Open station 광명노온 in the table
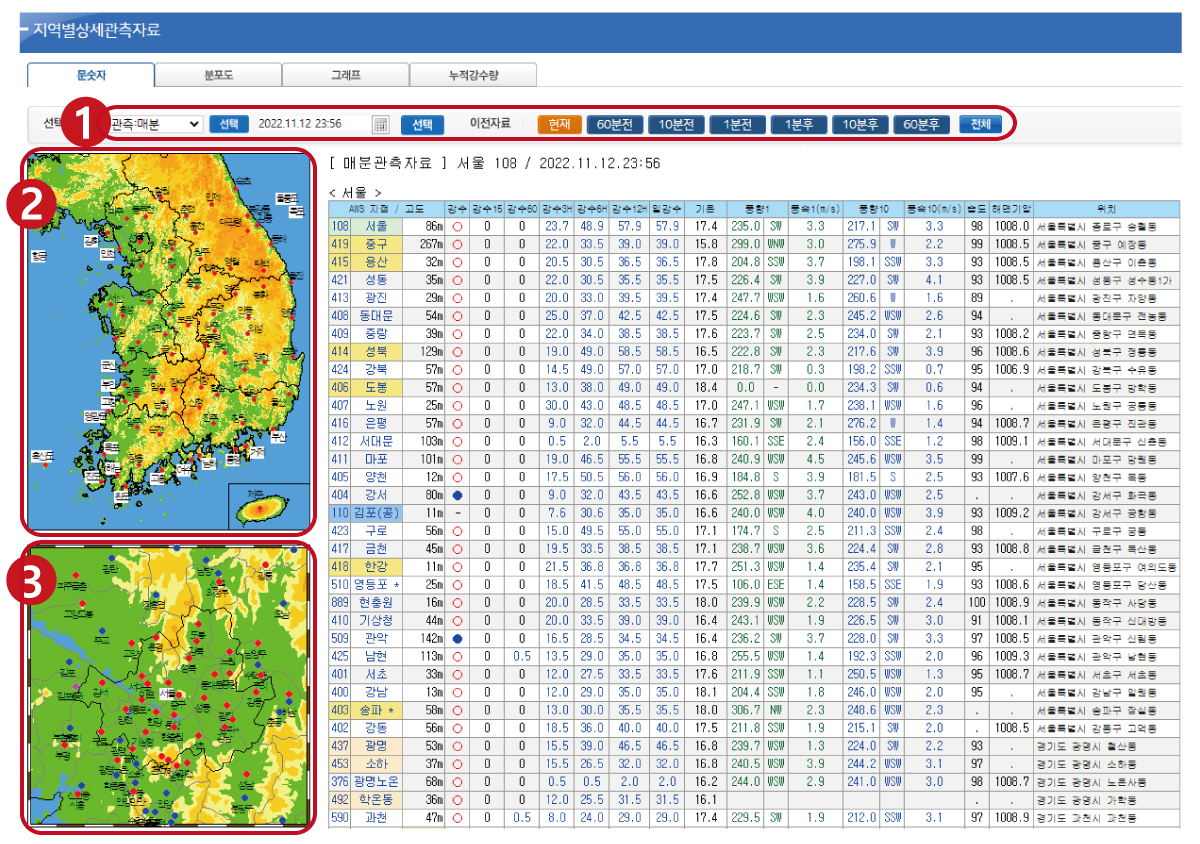The height and width of the screenshot is (844, 1200). (x=376, y=781)
